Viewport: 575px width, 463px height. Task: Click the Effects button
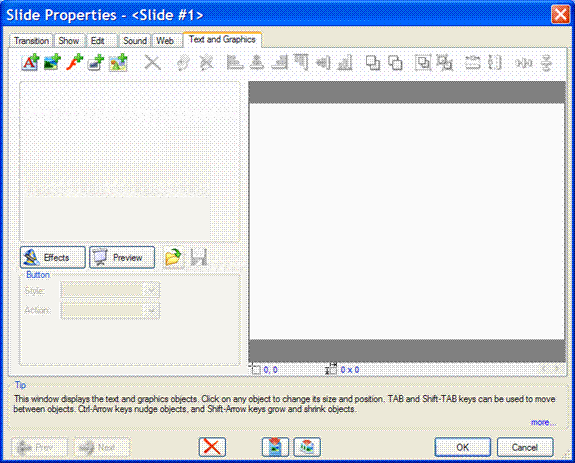[53, 257]
